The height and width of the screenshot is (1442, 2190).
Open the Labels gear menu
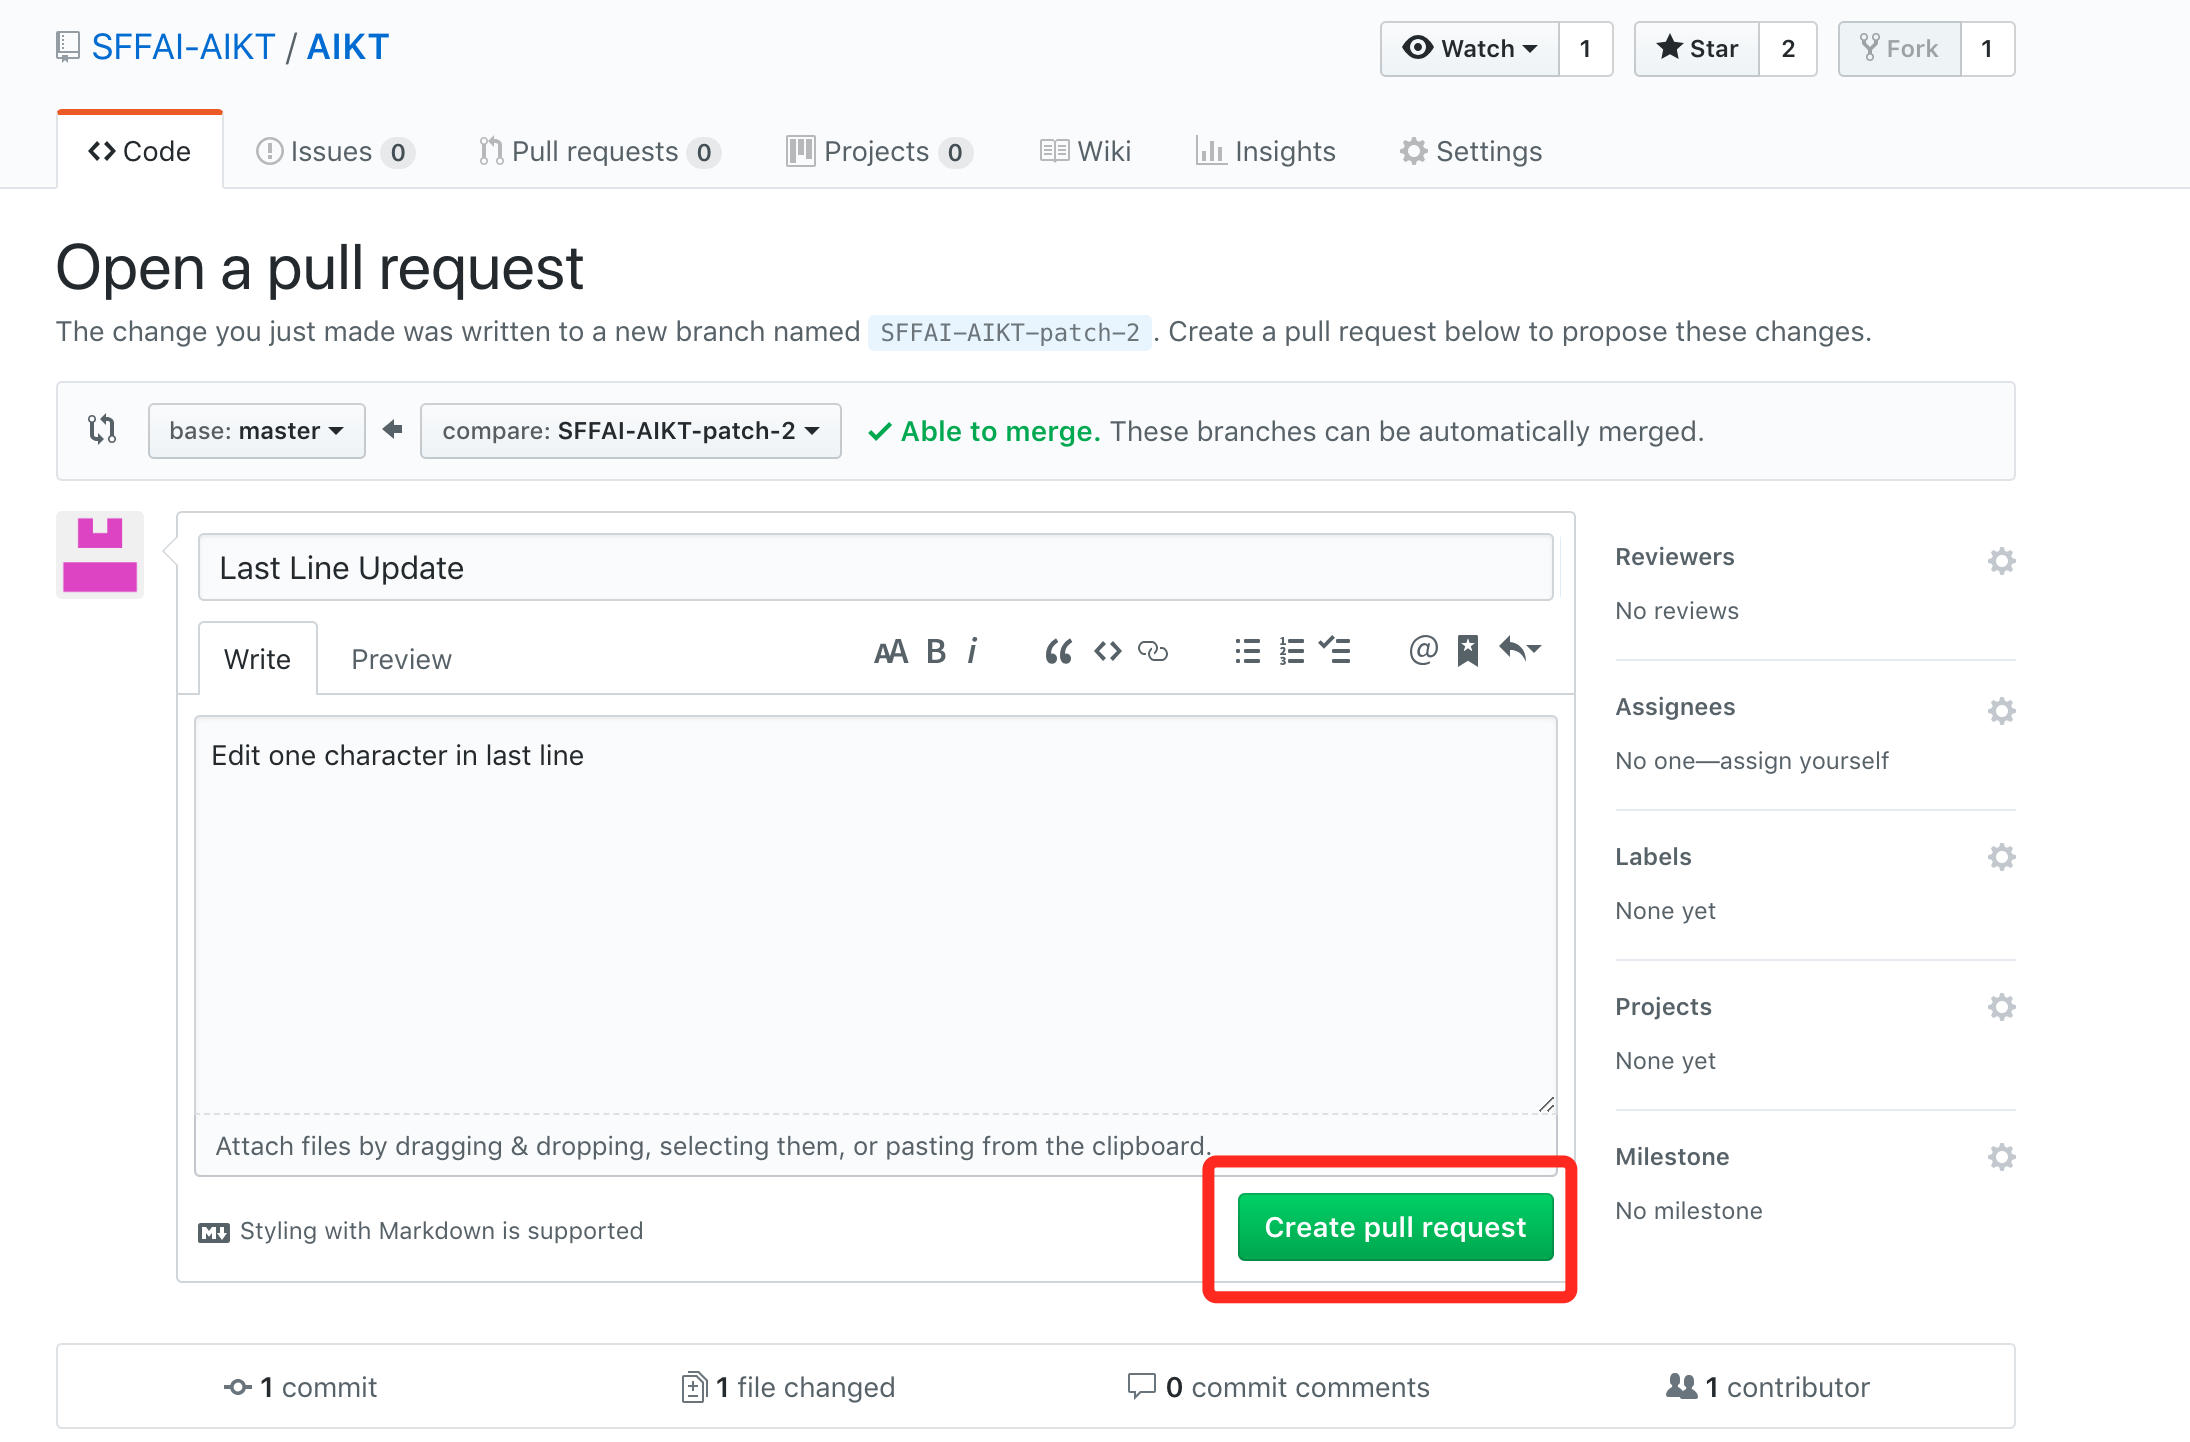[x=2001, y=857]
